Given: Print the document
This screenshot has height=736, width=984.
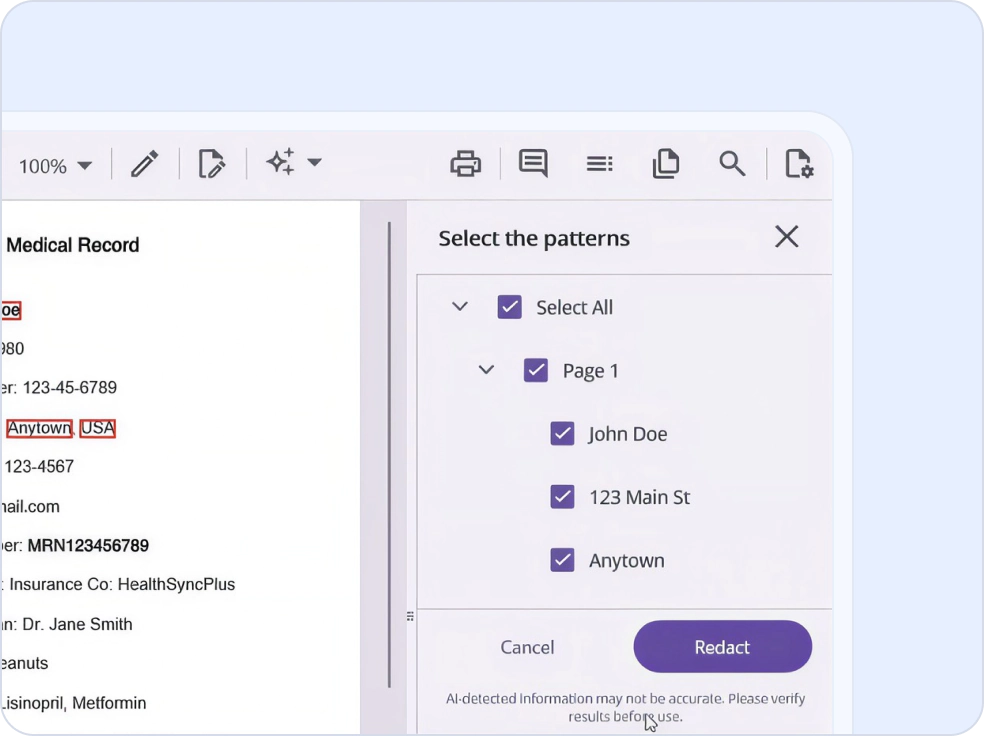Looking at the screenshot, I should pyautogui.click(x=466, y=164).
